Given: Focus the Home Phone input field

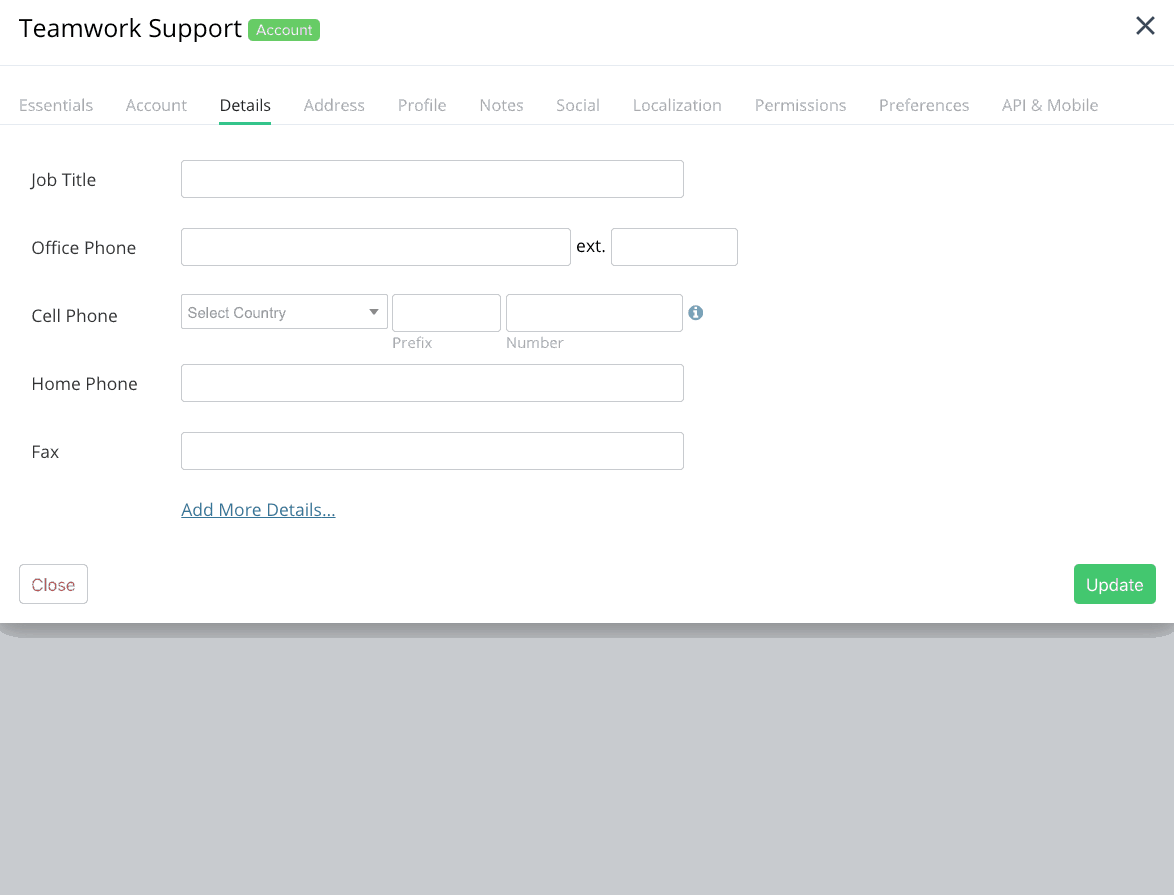Looking at the screenshot, I should (x=432, y=383).
